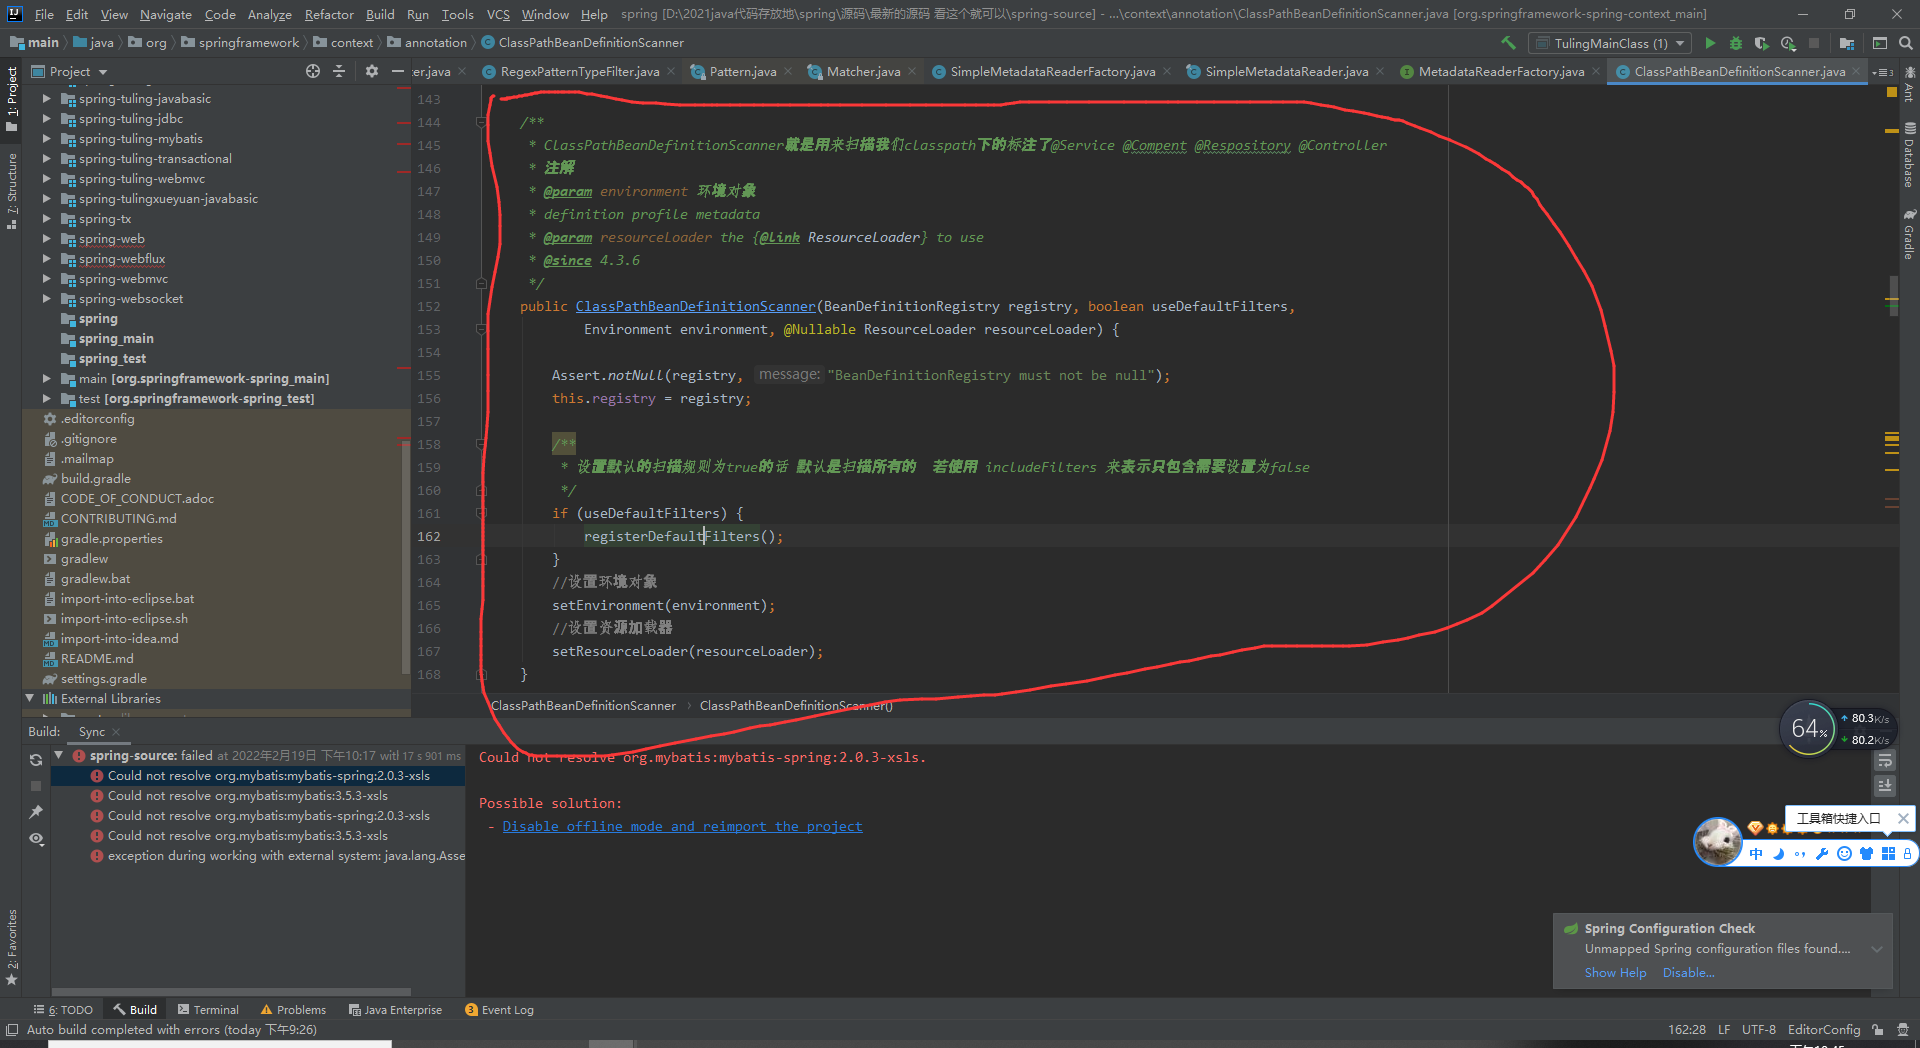Toggle read-only lock icon in status bar

click(x=1878, y=1029)
